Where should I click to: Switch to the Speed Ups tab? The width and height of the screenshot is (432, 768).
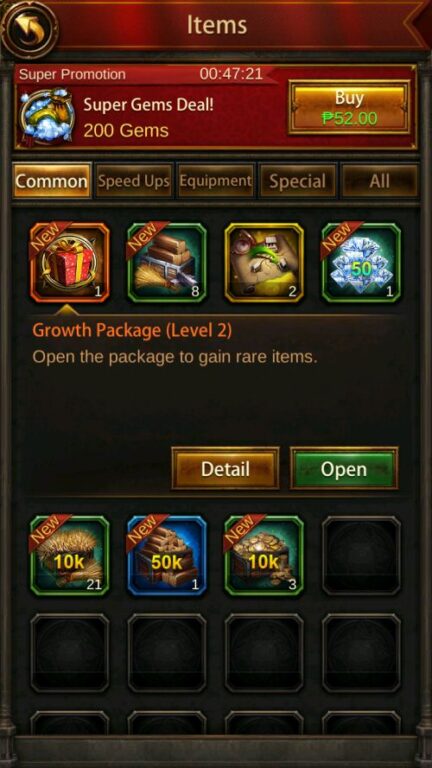click(134, 181)
